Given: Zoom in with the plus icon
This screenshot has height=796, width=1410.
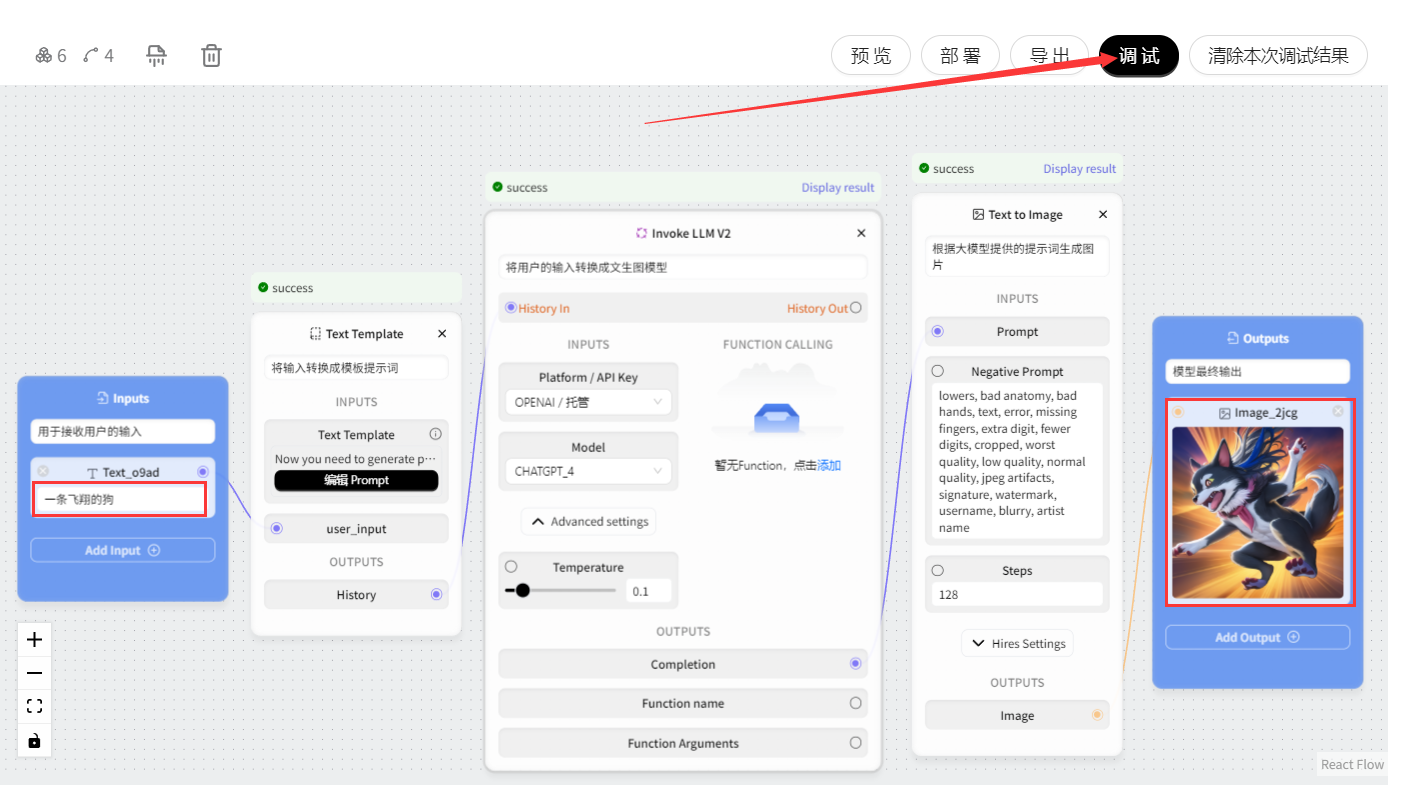Looking at the screenshot, I should pyautogui.click(x=35, y=640).
